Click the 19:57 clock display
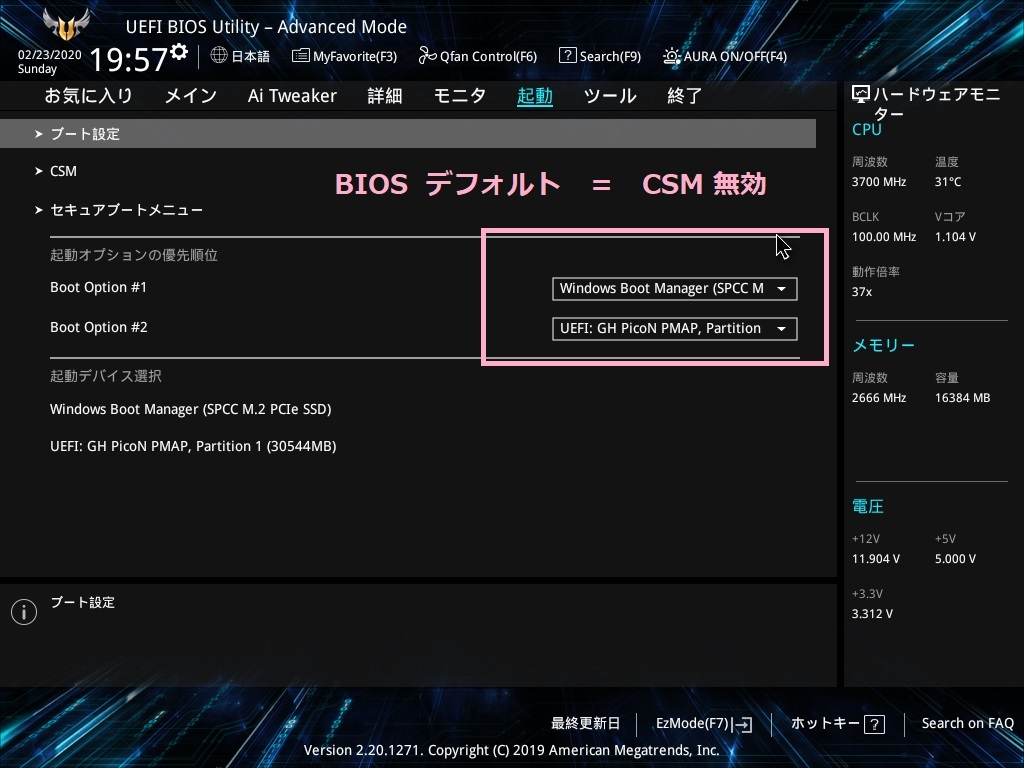This screenshot has height=768, width=1024. pos(129,60)
